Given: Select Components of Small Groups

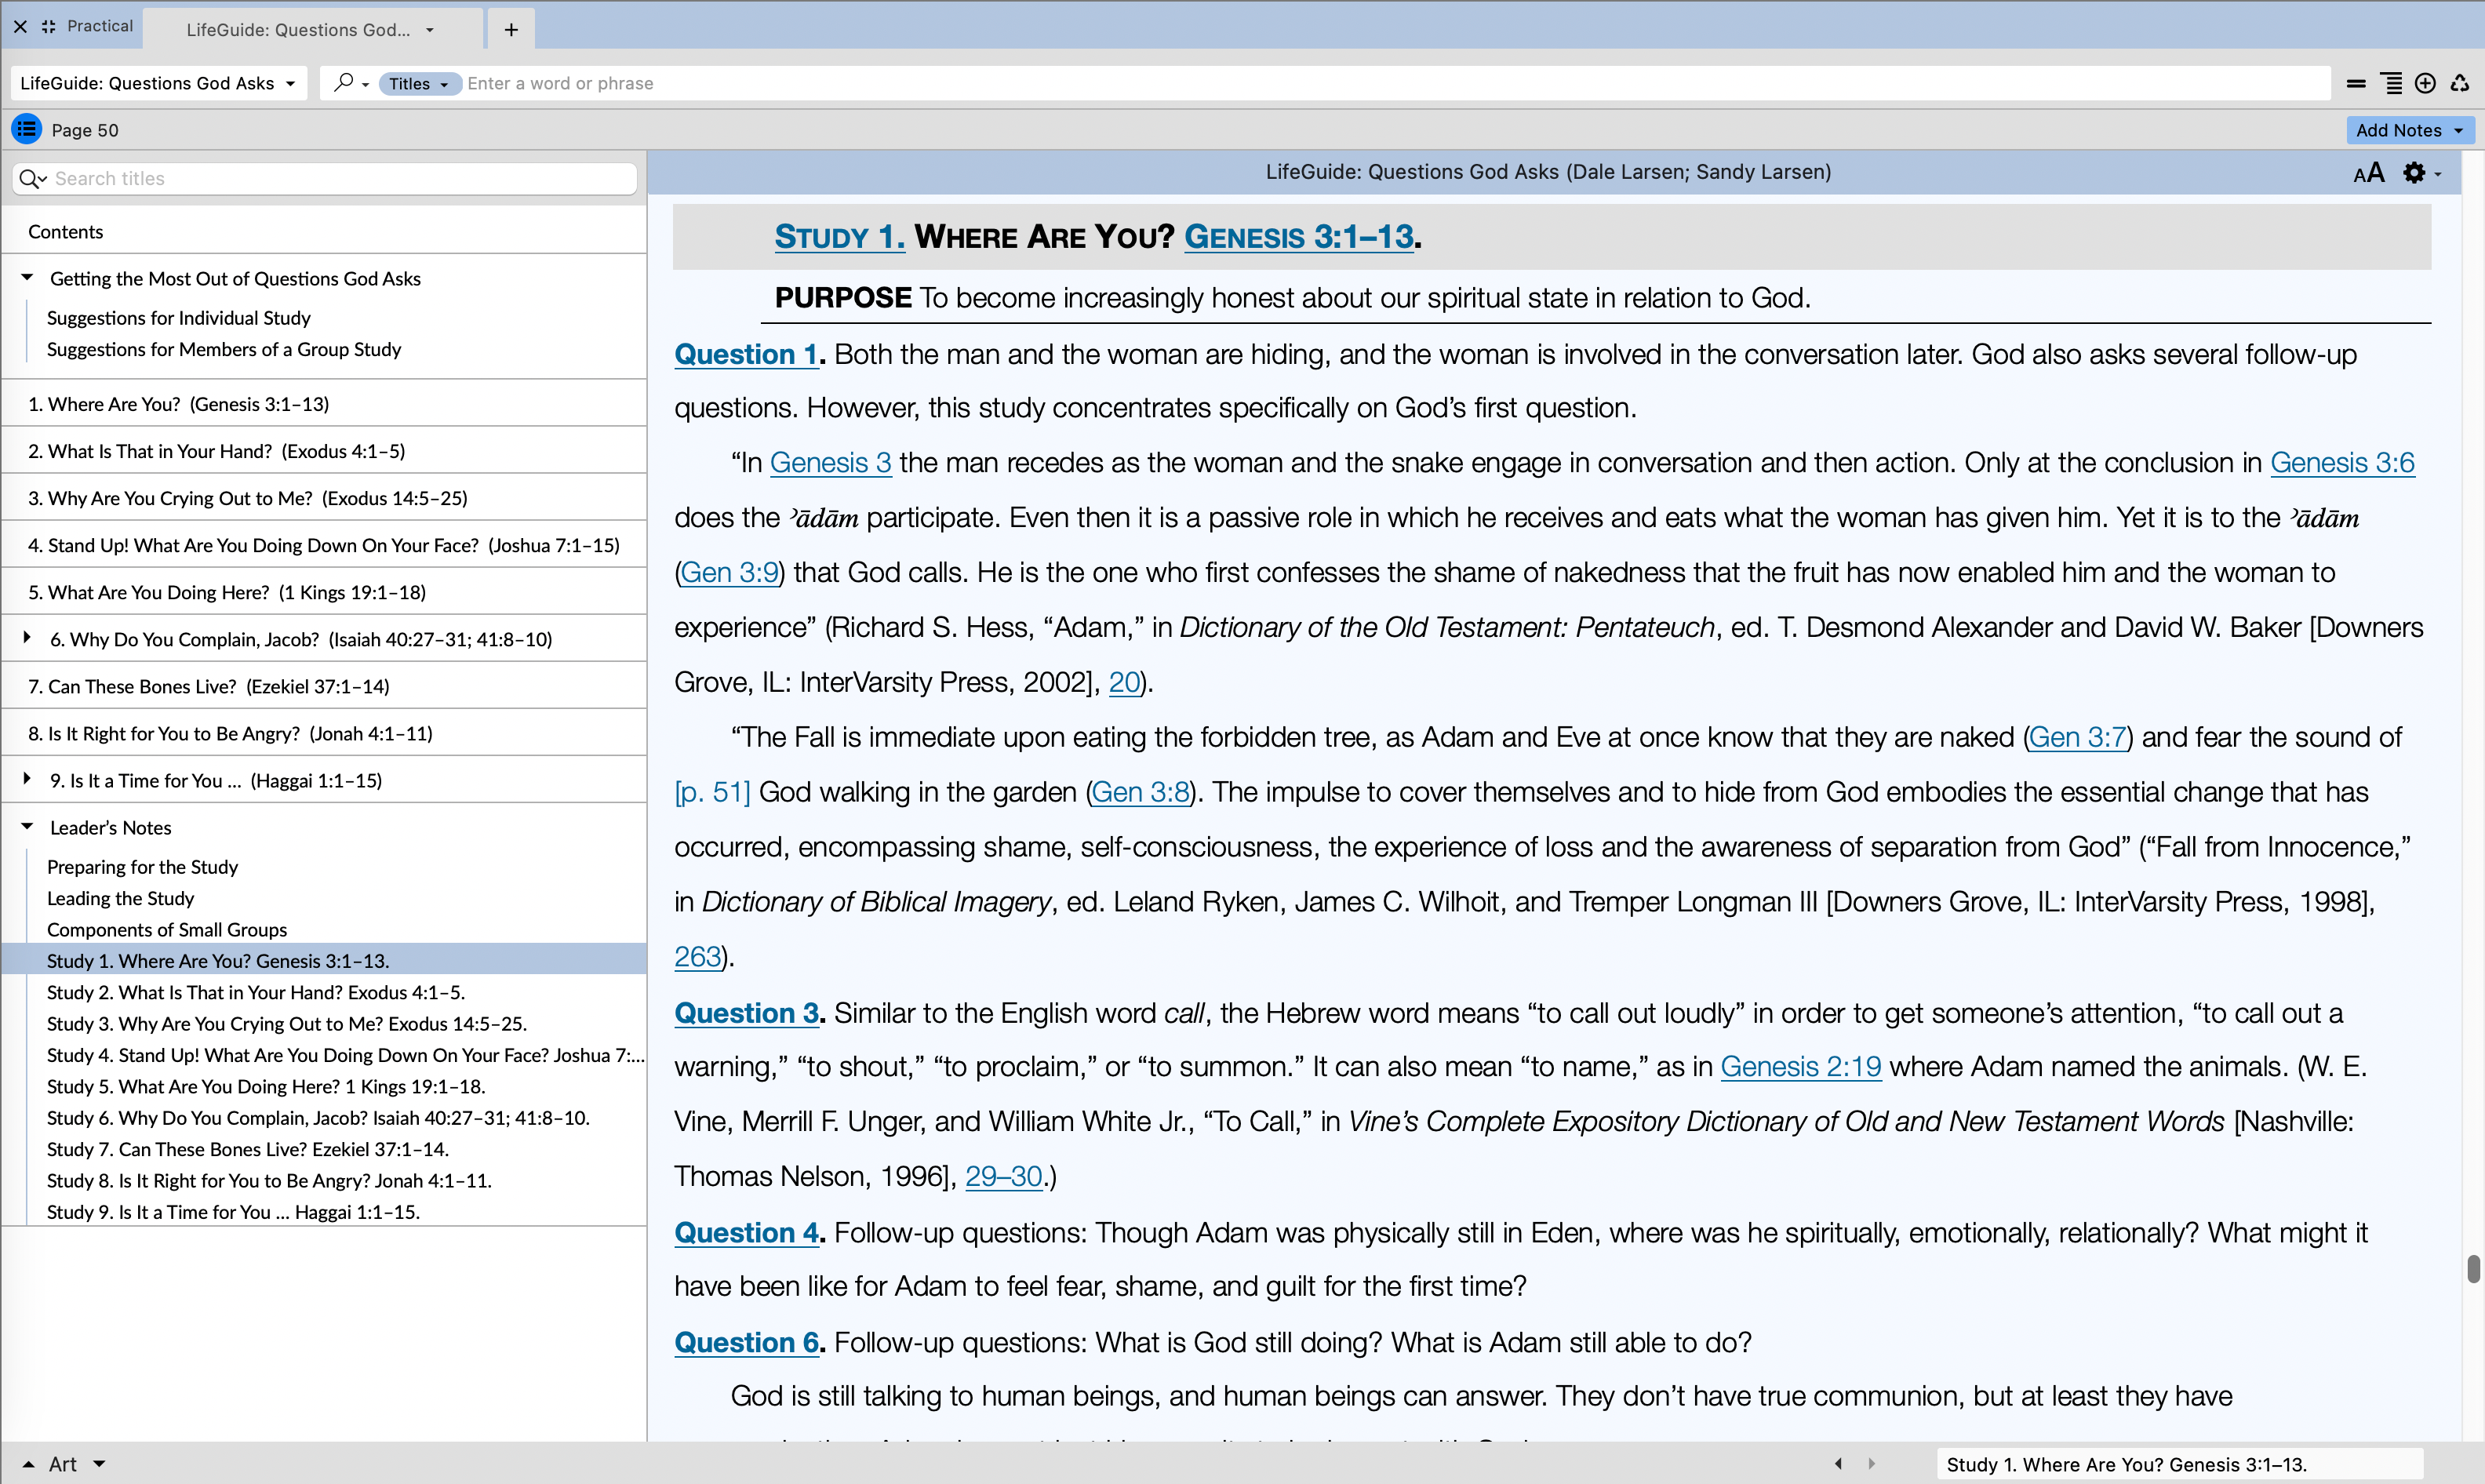Looking at the screenshot, I should (167, 929).
